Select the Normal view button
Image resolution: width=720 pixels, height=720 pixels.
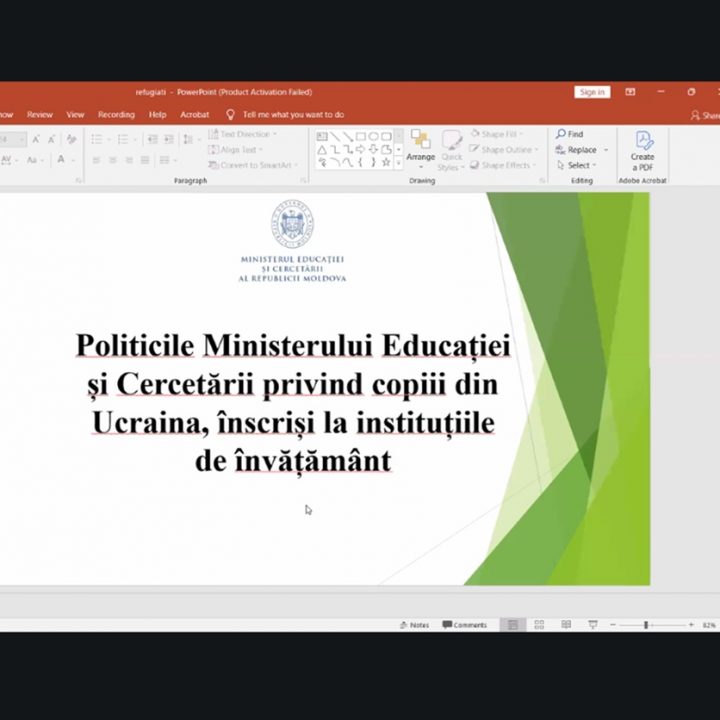[x=513, y=625]
